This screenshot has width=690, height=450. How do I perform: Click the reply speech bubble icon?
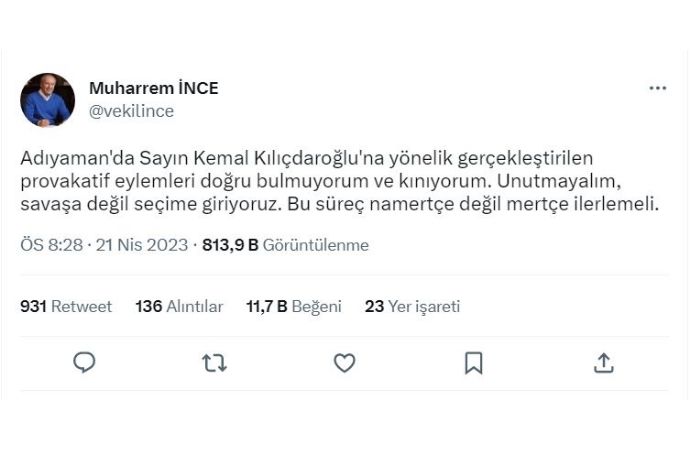click(85, 362)
